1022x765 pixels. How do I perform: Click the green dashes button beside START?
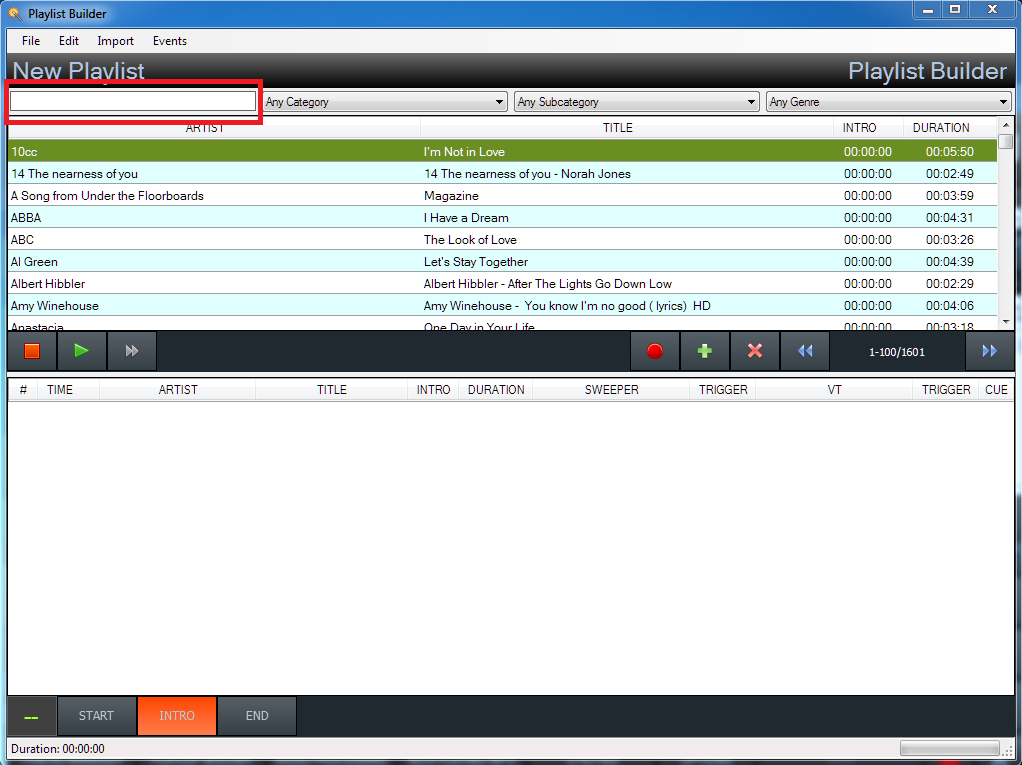(31, 716)
